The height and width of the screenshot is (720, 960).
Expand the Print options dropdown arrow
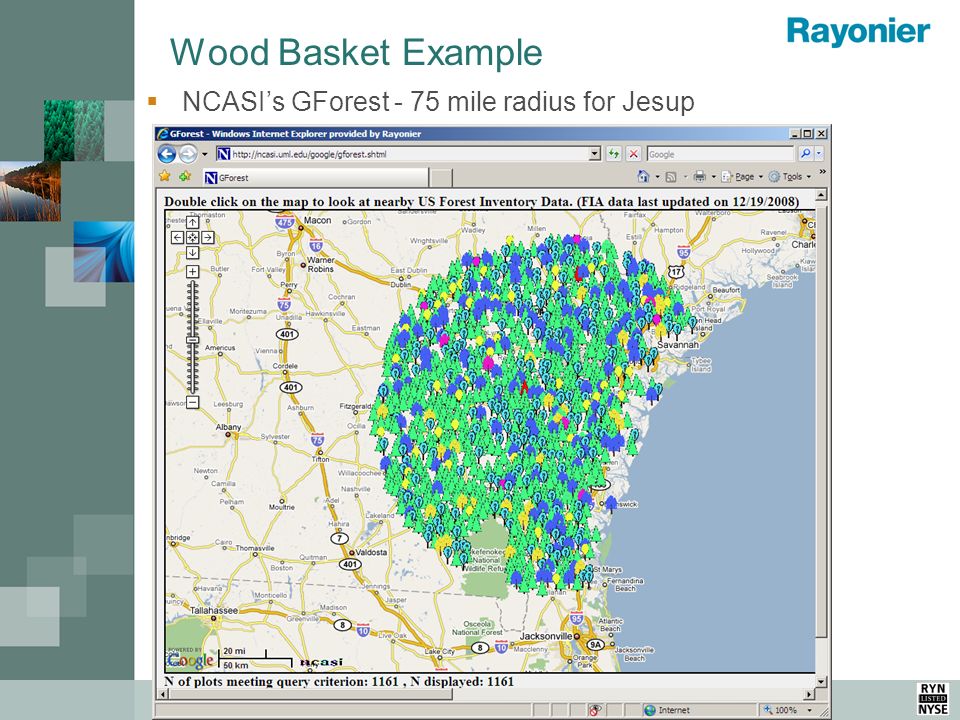pyautogui.click(x=713, y=177)
